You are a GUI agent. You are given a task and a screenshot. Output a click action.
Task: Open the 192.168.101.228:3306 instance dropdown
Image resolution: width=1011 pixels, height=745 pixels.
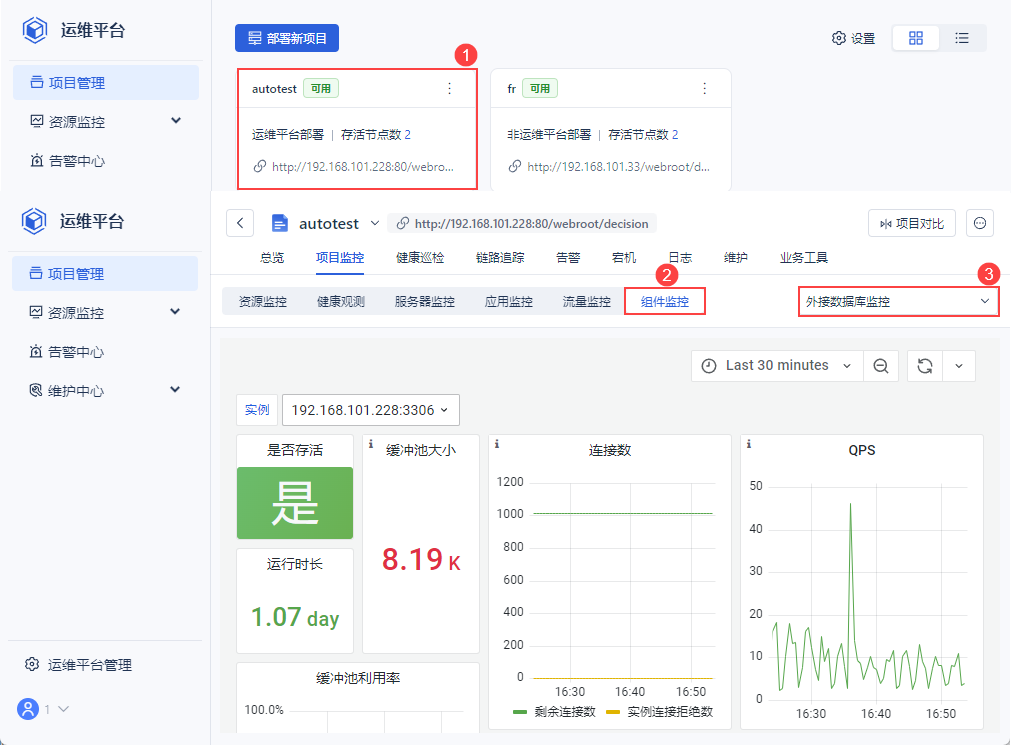pyautogui.click(x=371, y=410)
